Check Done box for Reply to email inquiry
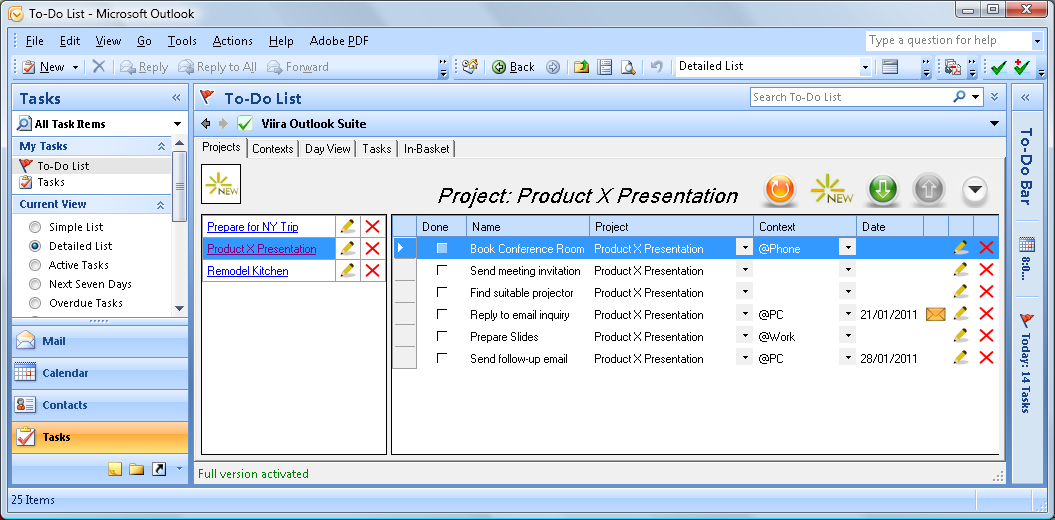 (442, 314)
